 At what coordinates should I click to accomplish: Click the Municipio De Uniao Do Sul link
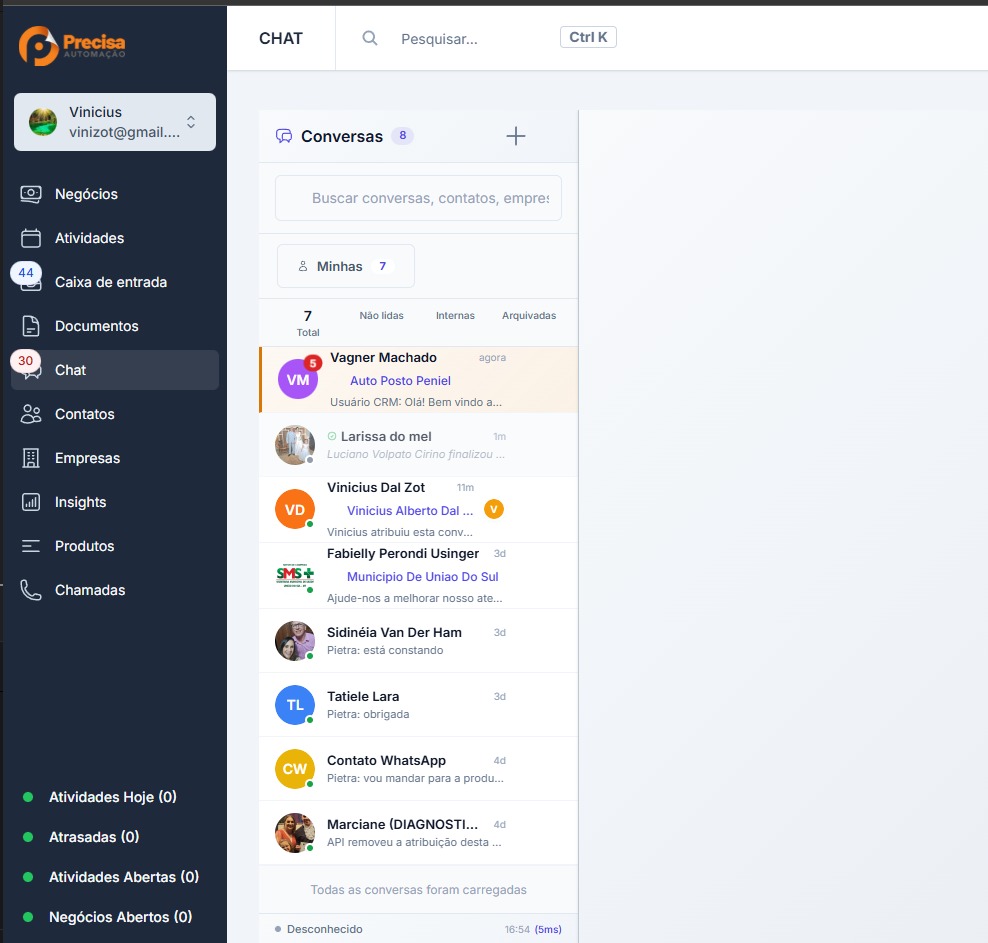click(x=422, y=577)
